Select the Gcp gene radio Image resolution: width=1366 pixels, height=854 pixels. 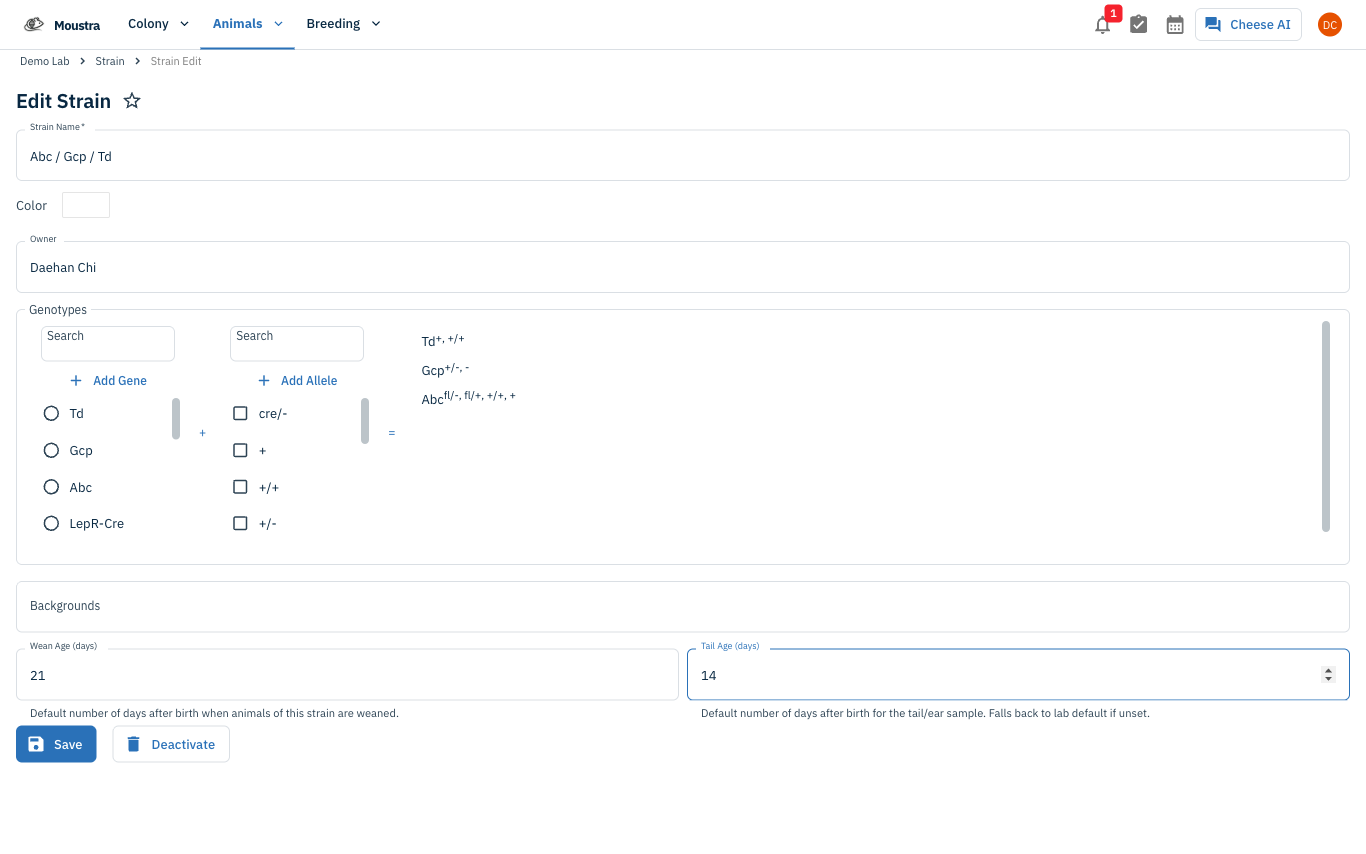(52, 451)
